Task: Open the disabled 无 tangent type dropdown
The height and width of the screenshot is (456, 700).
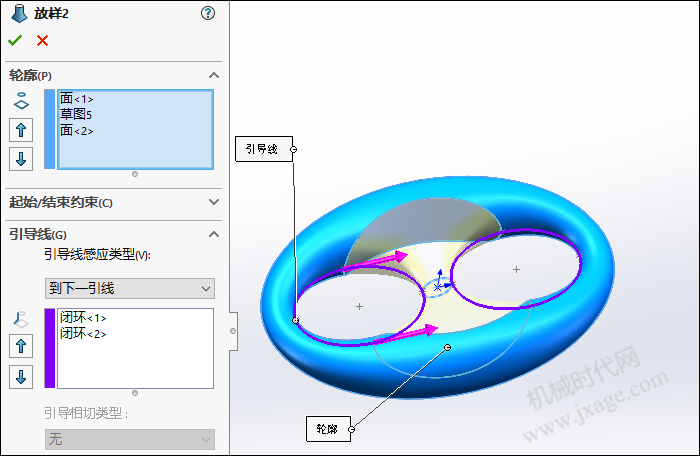Action: point(129,439)
